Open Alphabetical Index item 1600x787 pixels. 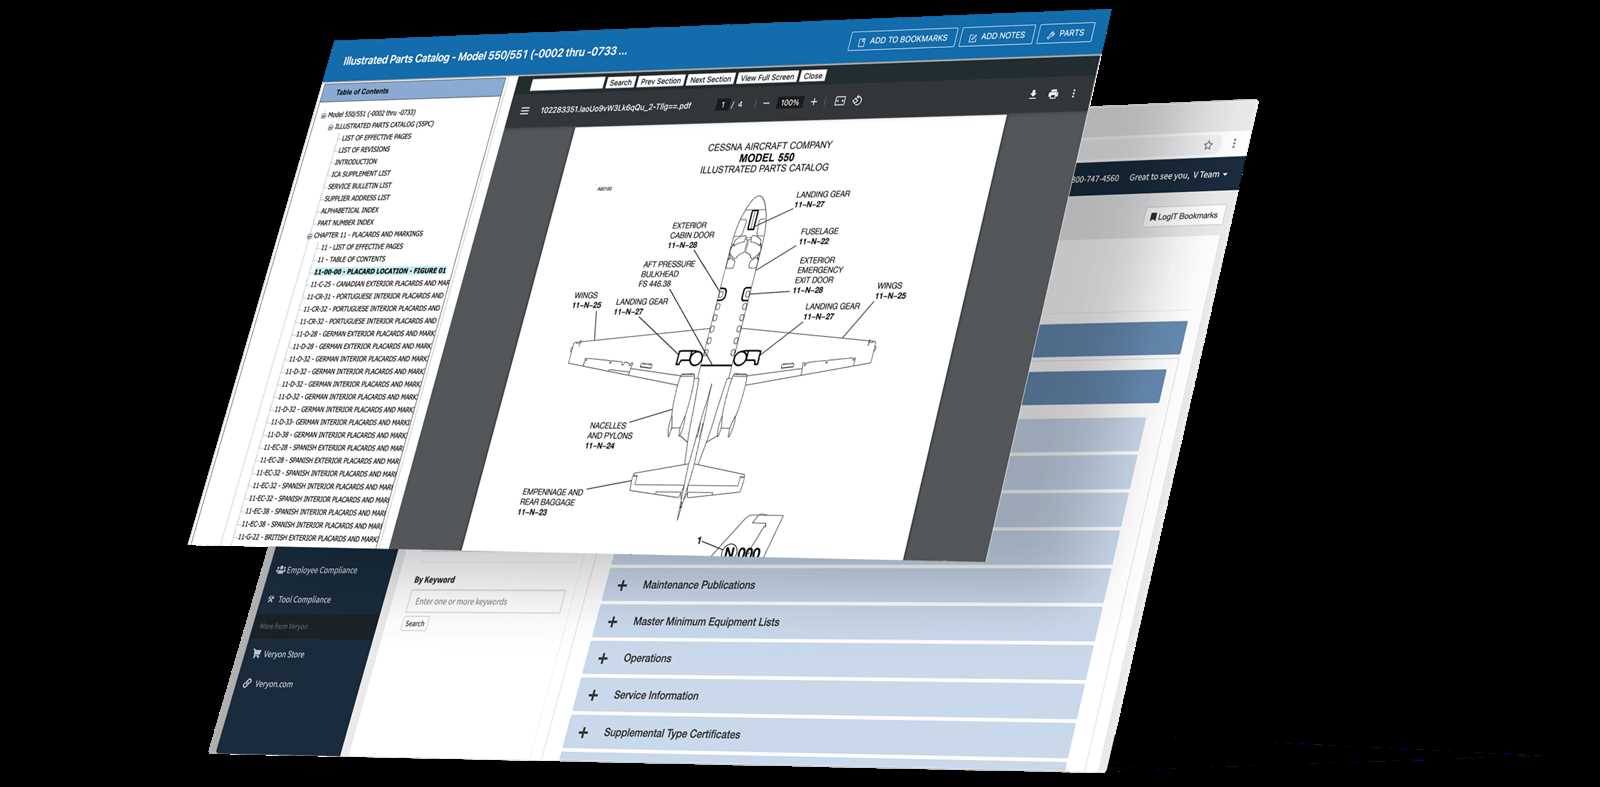coord(349,210)
